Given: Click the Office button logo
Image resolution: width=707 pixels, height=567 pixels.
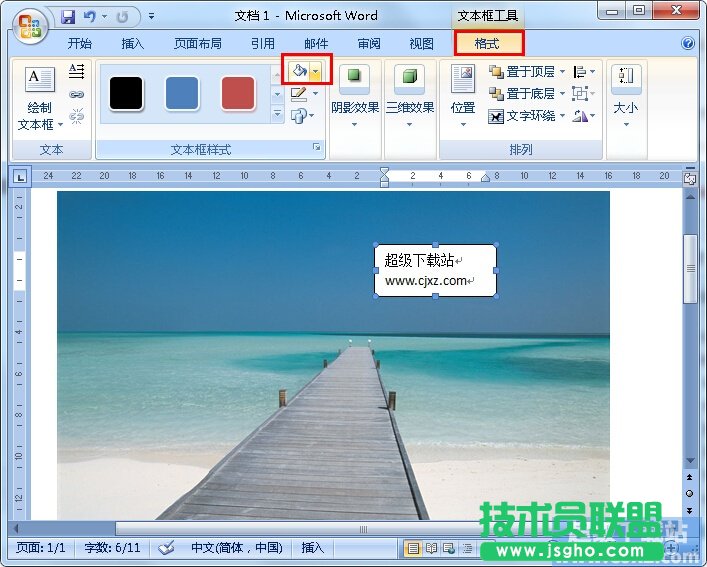Looking at the screenshot, I should [x=28, y=25].
